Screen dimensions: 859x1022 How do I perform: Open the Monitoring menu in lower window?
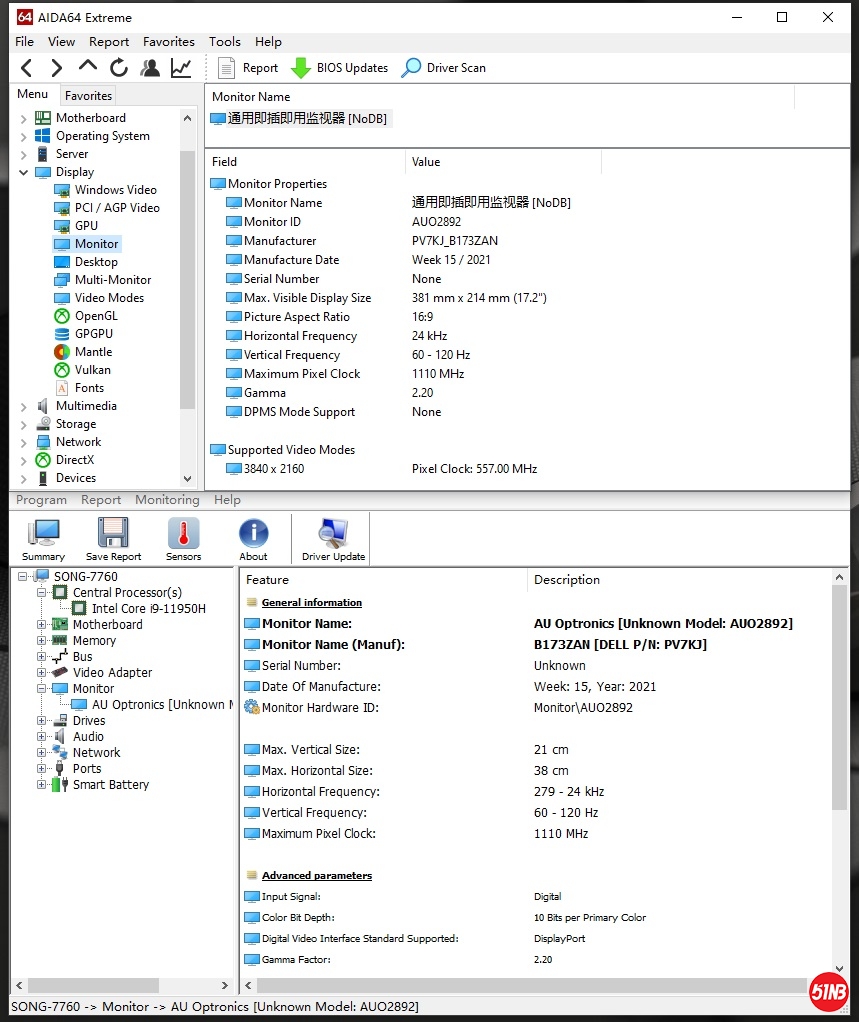pyautogui.click(x=167, y=500)
